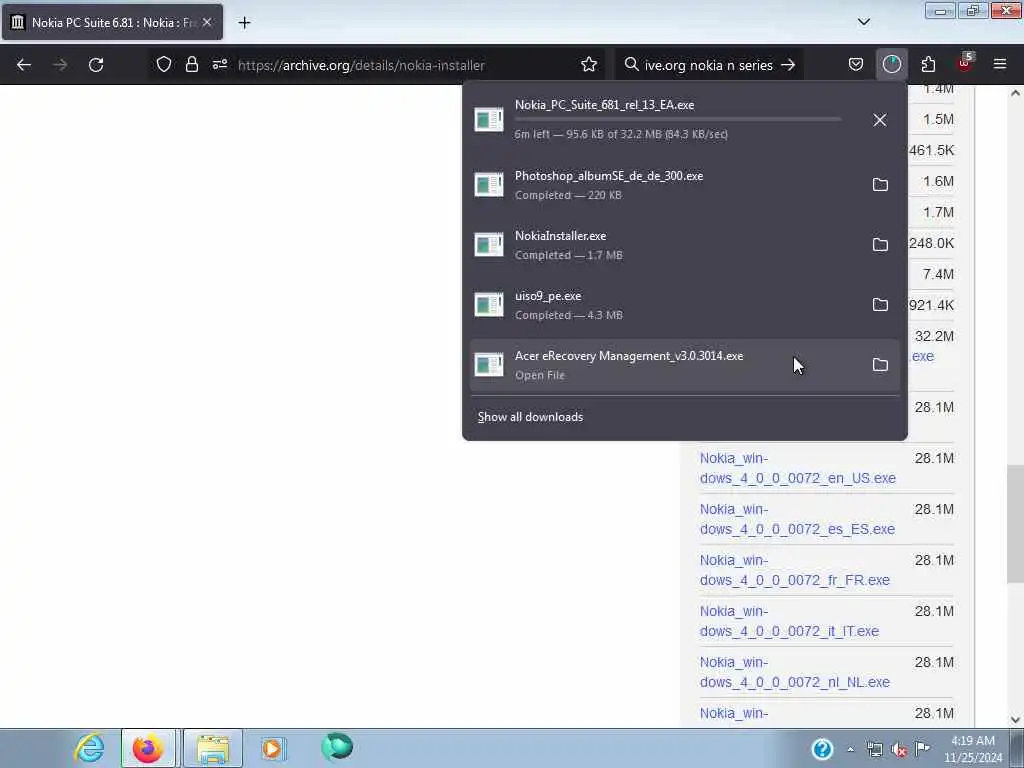Close the Nokia PC Suite tab
Viewport: 1024px width, 768px height.
click(207, 22)
